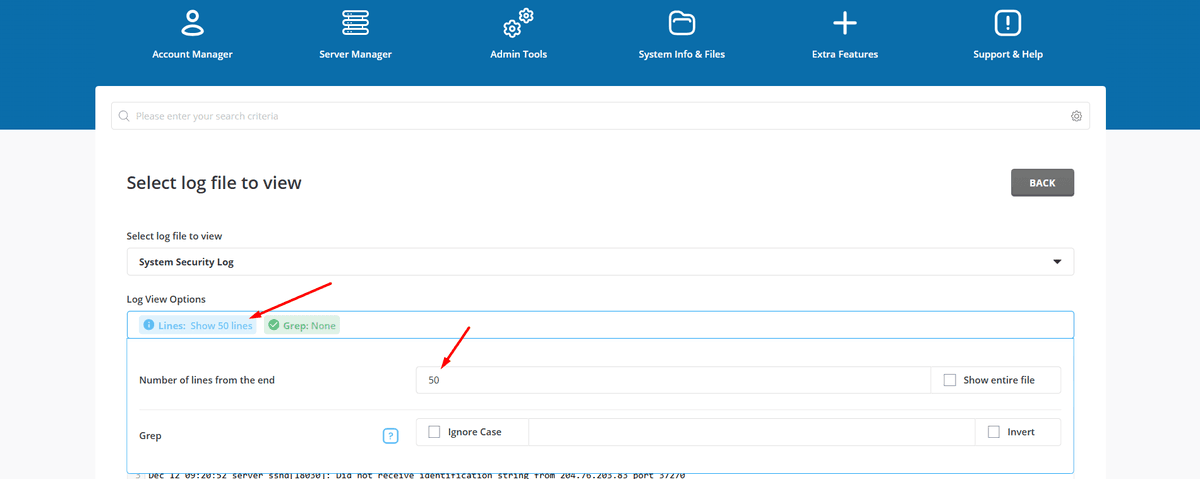Viewport: 1200px width, 479px height.
Task: Select the Grep: None tag
Action: point(302,325)
